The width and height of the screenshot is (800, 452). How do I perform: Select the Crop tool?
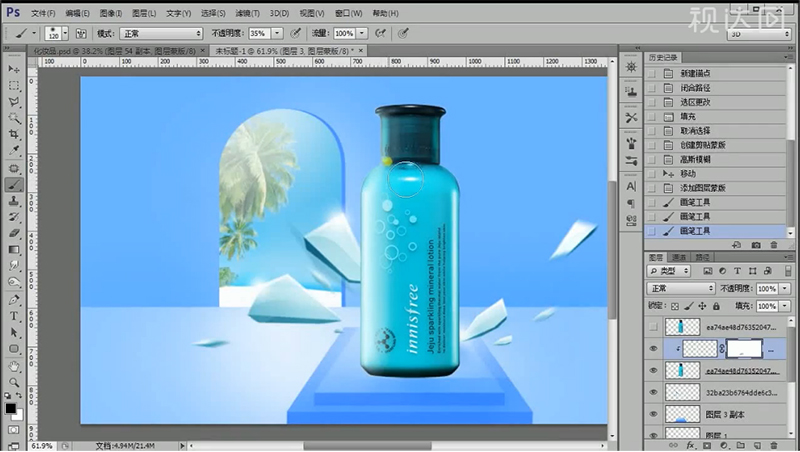point(14,134)
